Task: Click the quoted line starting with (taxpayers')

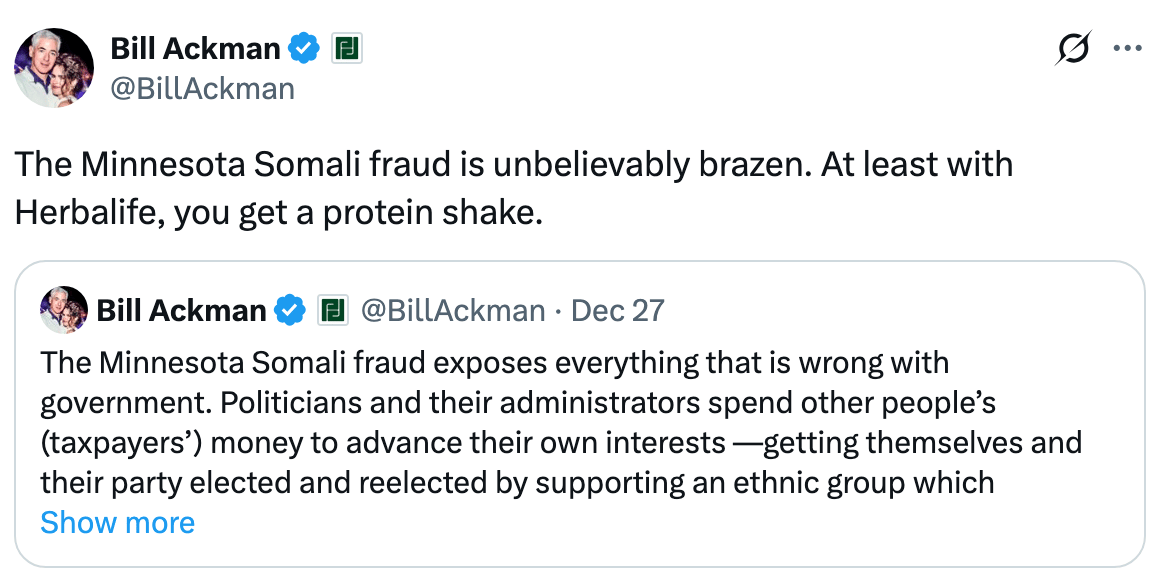Action: coord(561,441)
